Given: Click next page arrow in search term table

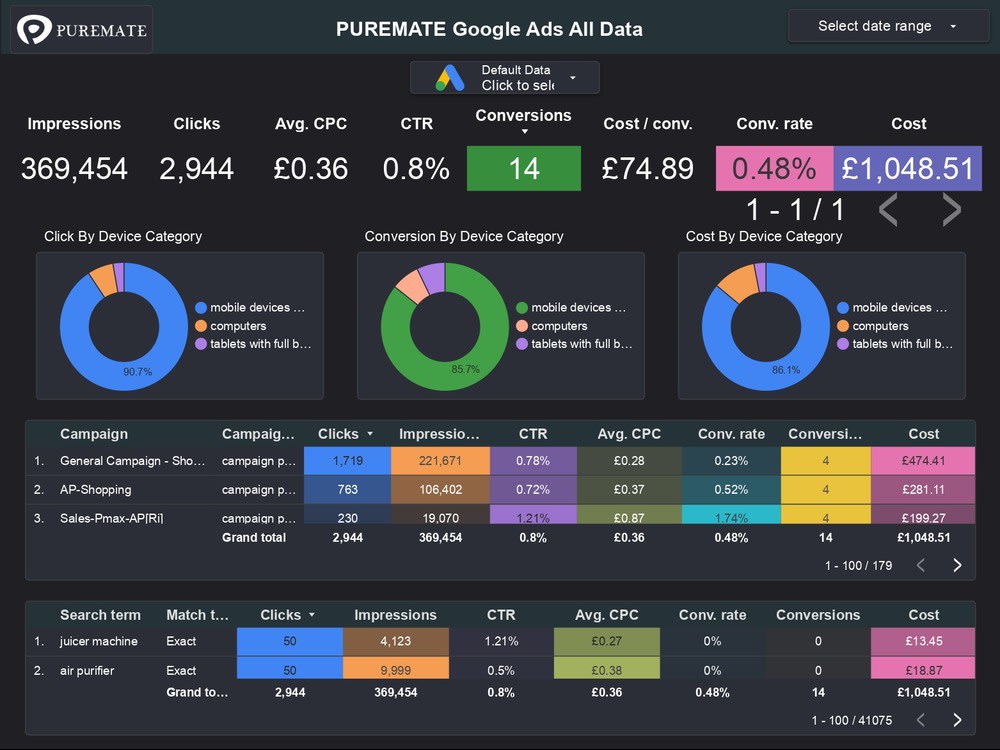Looking at the screenshot, I should (957, 720).
